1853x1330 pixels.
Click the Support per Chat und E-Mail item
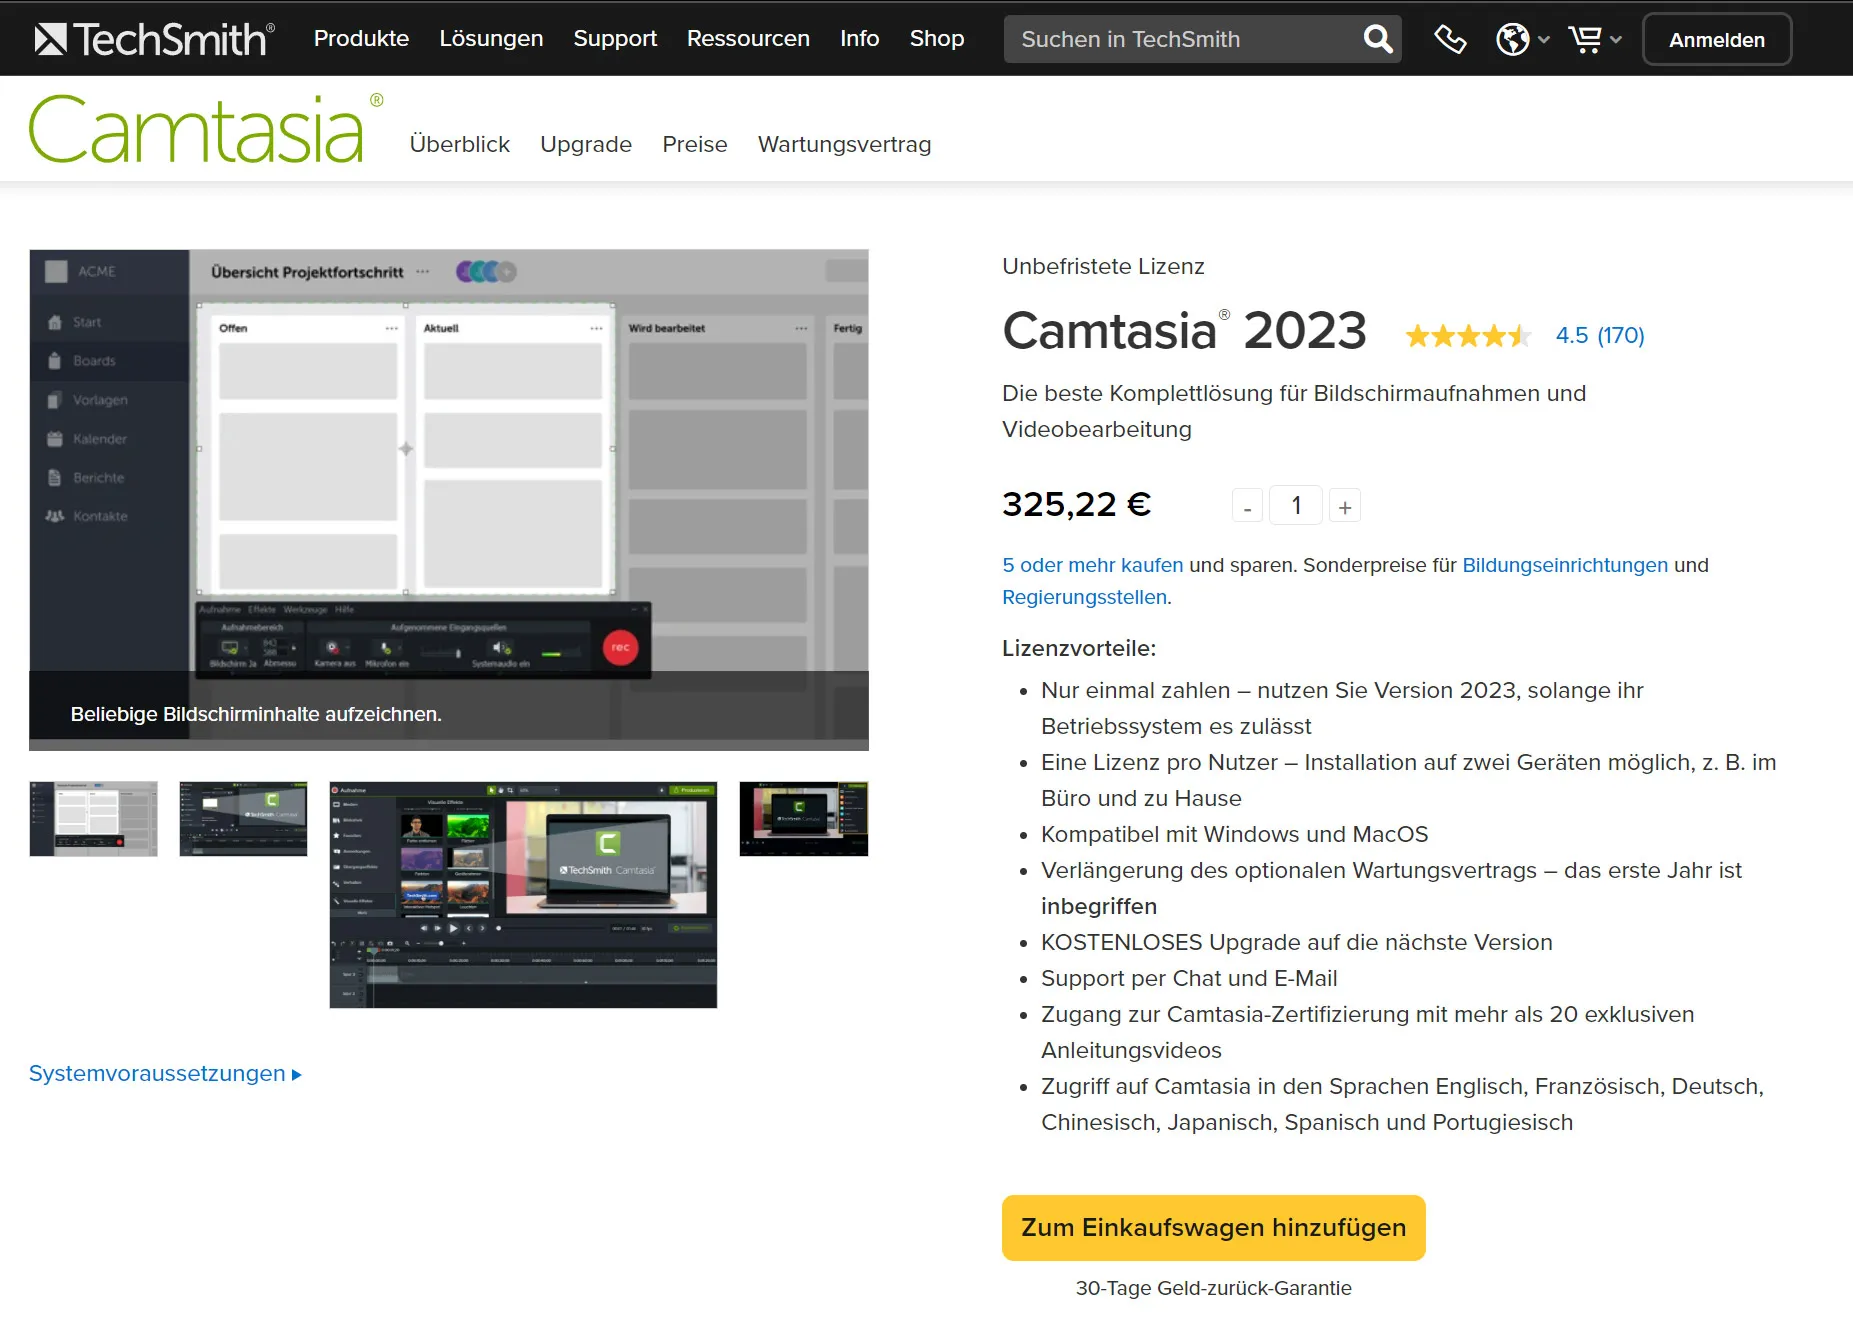coord(1189,978)
